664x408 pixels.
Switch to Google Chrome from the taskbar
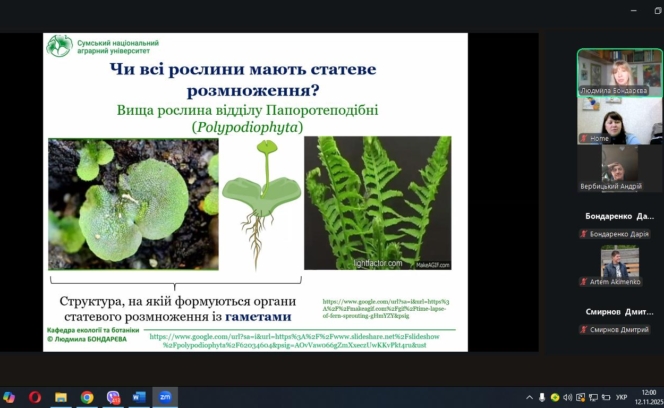coord(87,397)
